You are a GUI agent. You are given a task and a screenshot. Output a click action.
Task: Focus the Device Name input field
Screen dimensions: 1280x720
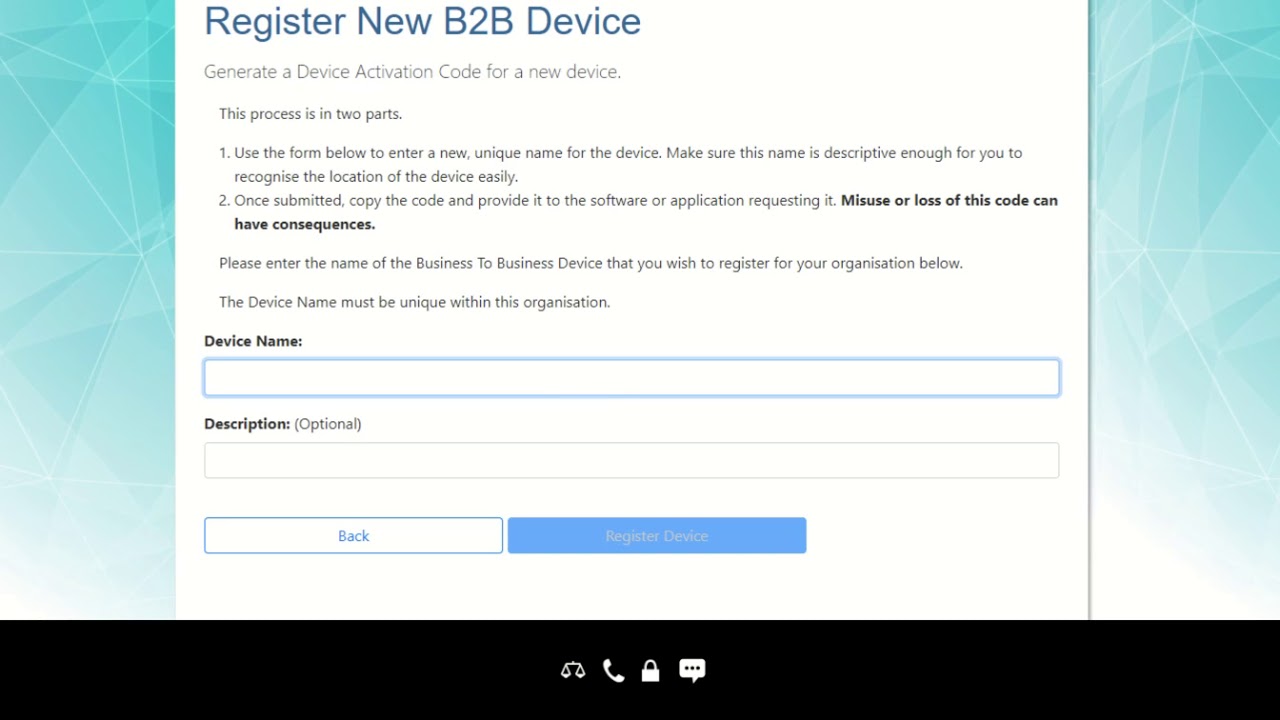click(632, 378)
